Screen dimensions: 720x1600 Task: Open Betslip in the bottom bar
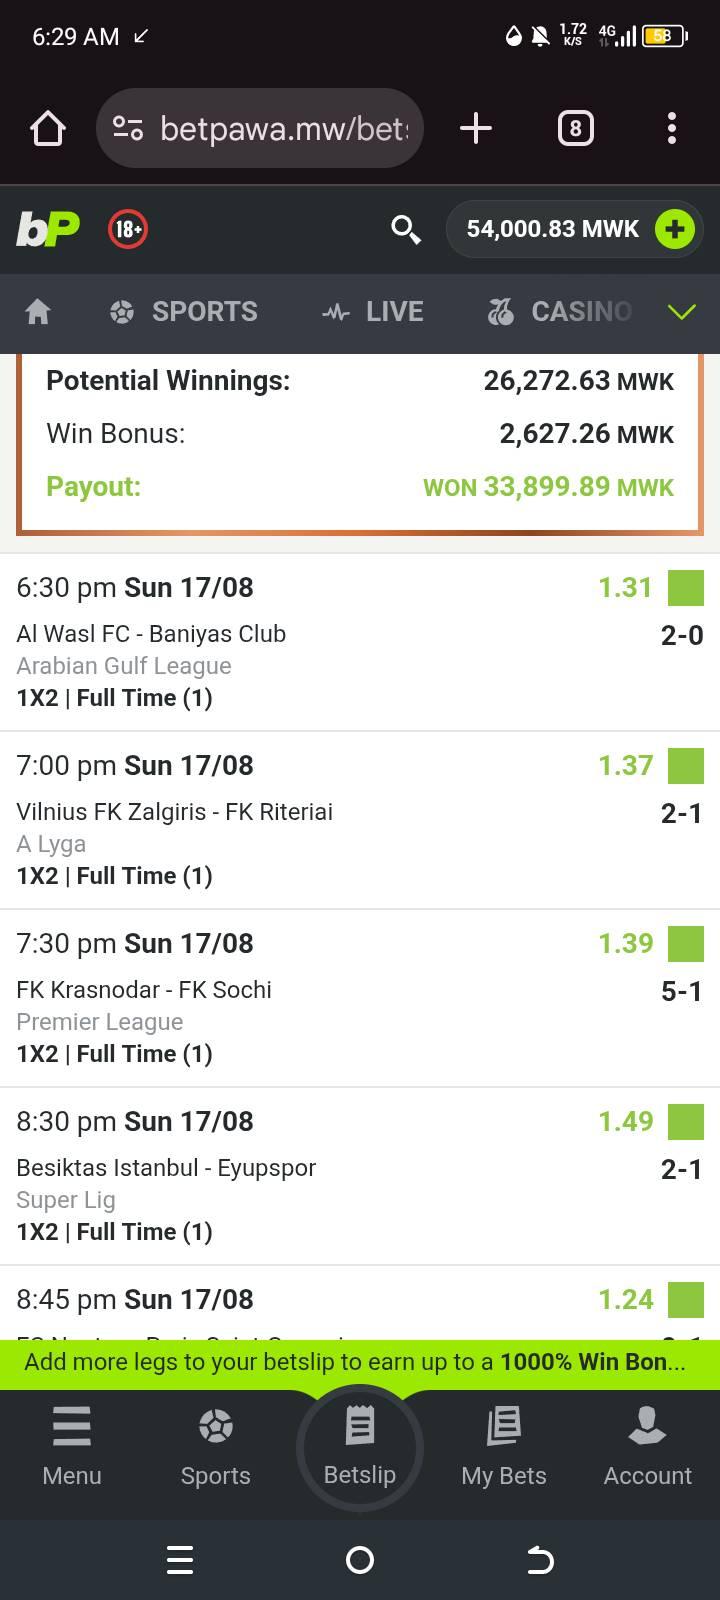(360, 1446)
